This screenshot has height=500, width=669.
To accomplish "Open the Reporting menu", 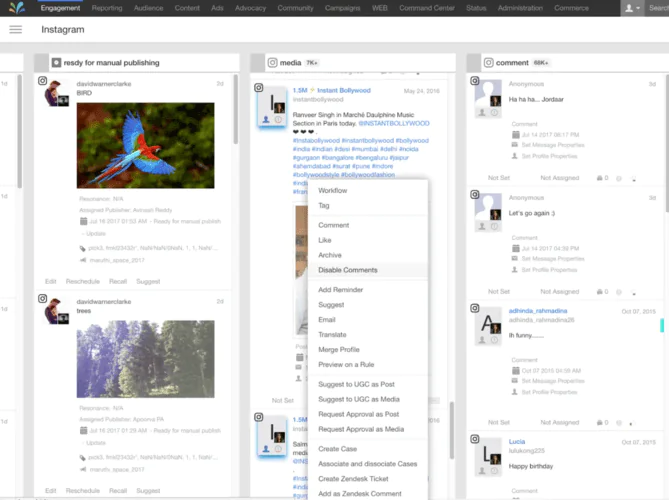I will click(107, 8).
